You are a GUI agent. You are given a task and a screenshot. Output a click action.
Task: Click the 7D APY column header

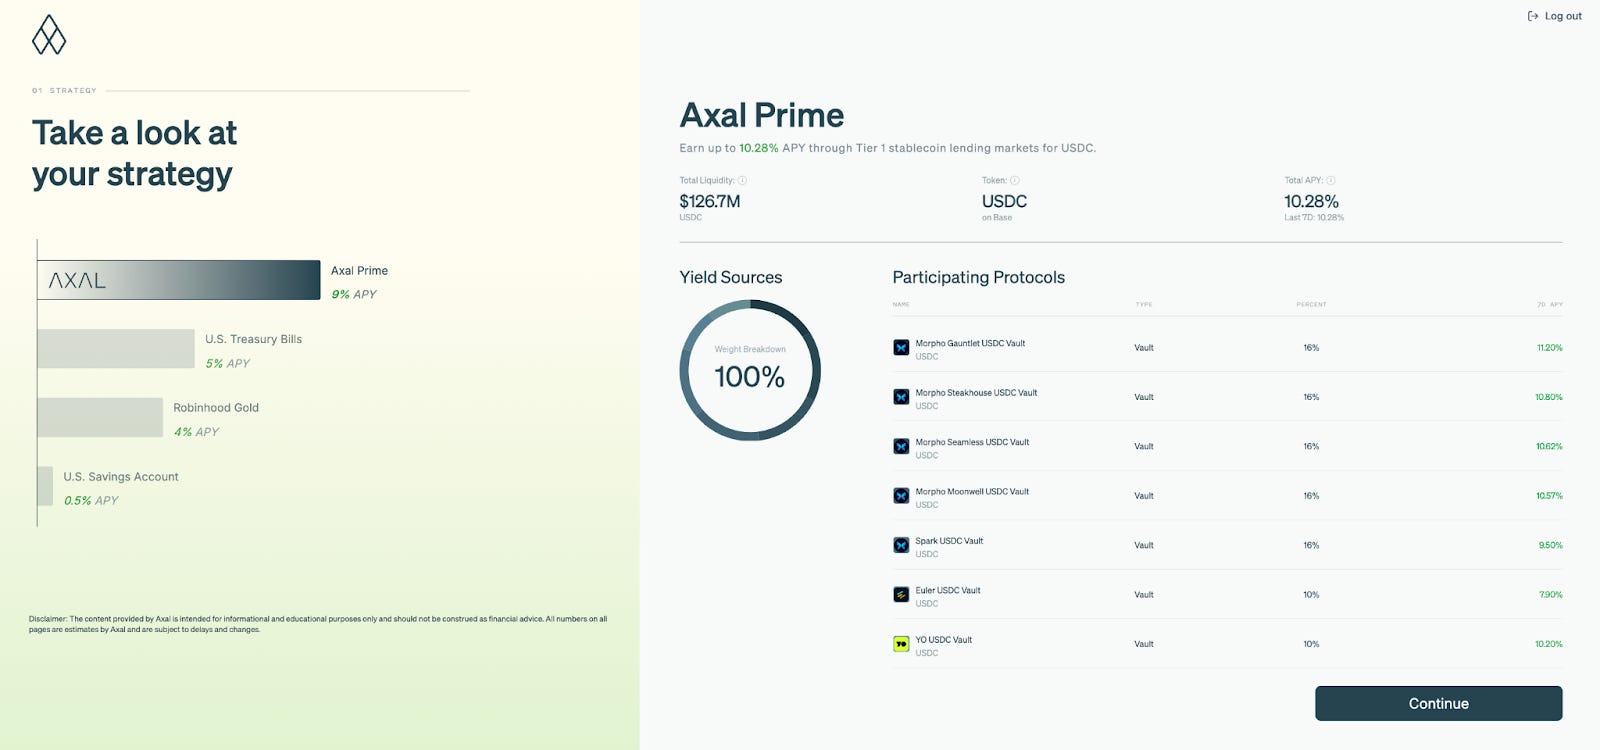[1550, 304]
